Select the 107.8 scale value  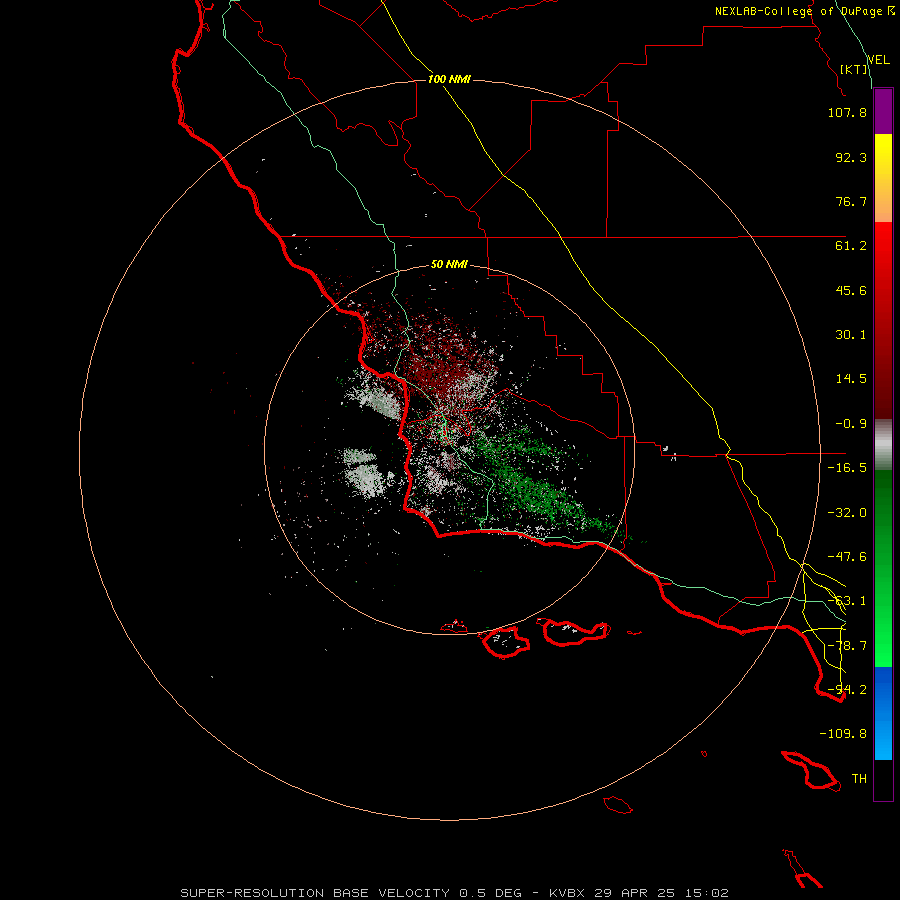tap(847, 112)
